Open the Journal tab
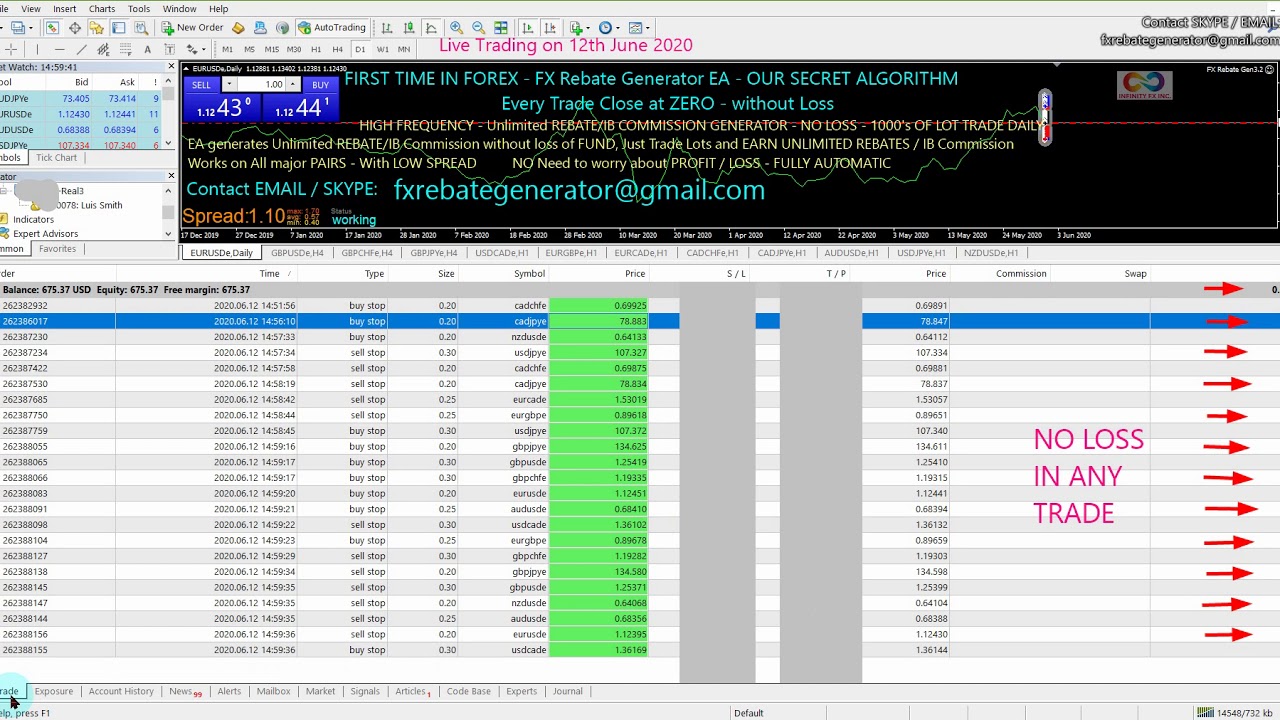1280x720 pixels. point(567,691)
